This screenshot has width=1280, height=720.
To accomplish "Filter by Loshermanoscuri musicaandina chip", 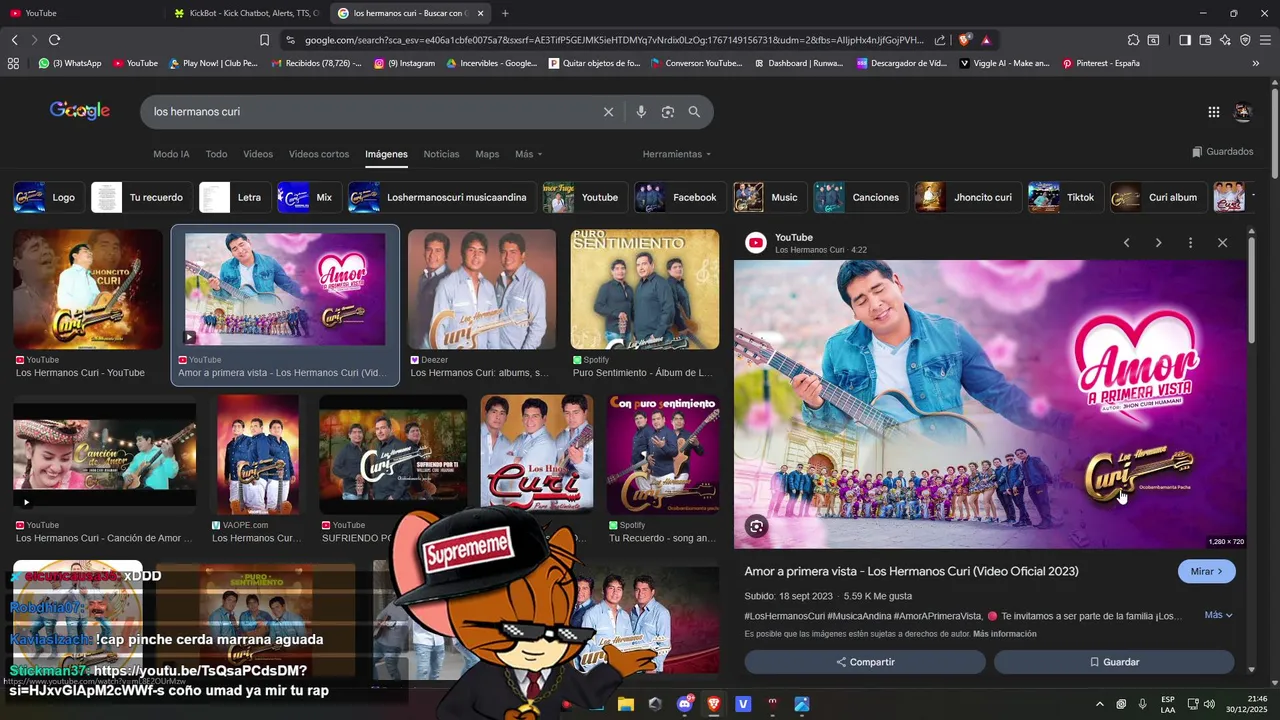I will point(440,197).
